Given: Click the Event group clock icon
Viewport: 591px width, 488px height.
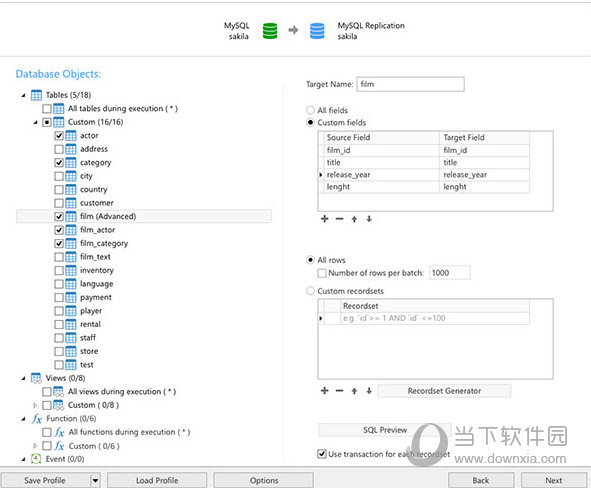Looking at the screenshot, I should pos(36,459).
